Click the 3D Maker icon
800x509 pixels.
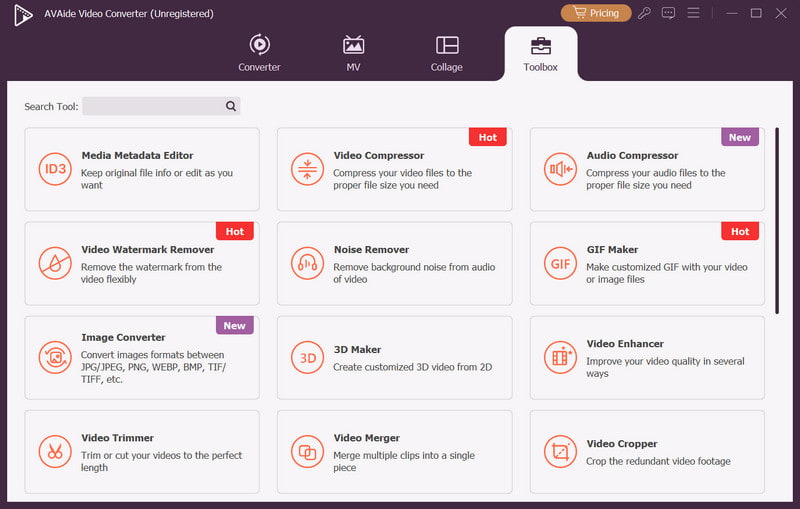click(x=307, y=358)
